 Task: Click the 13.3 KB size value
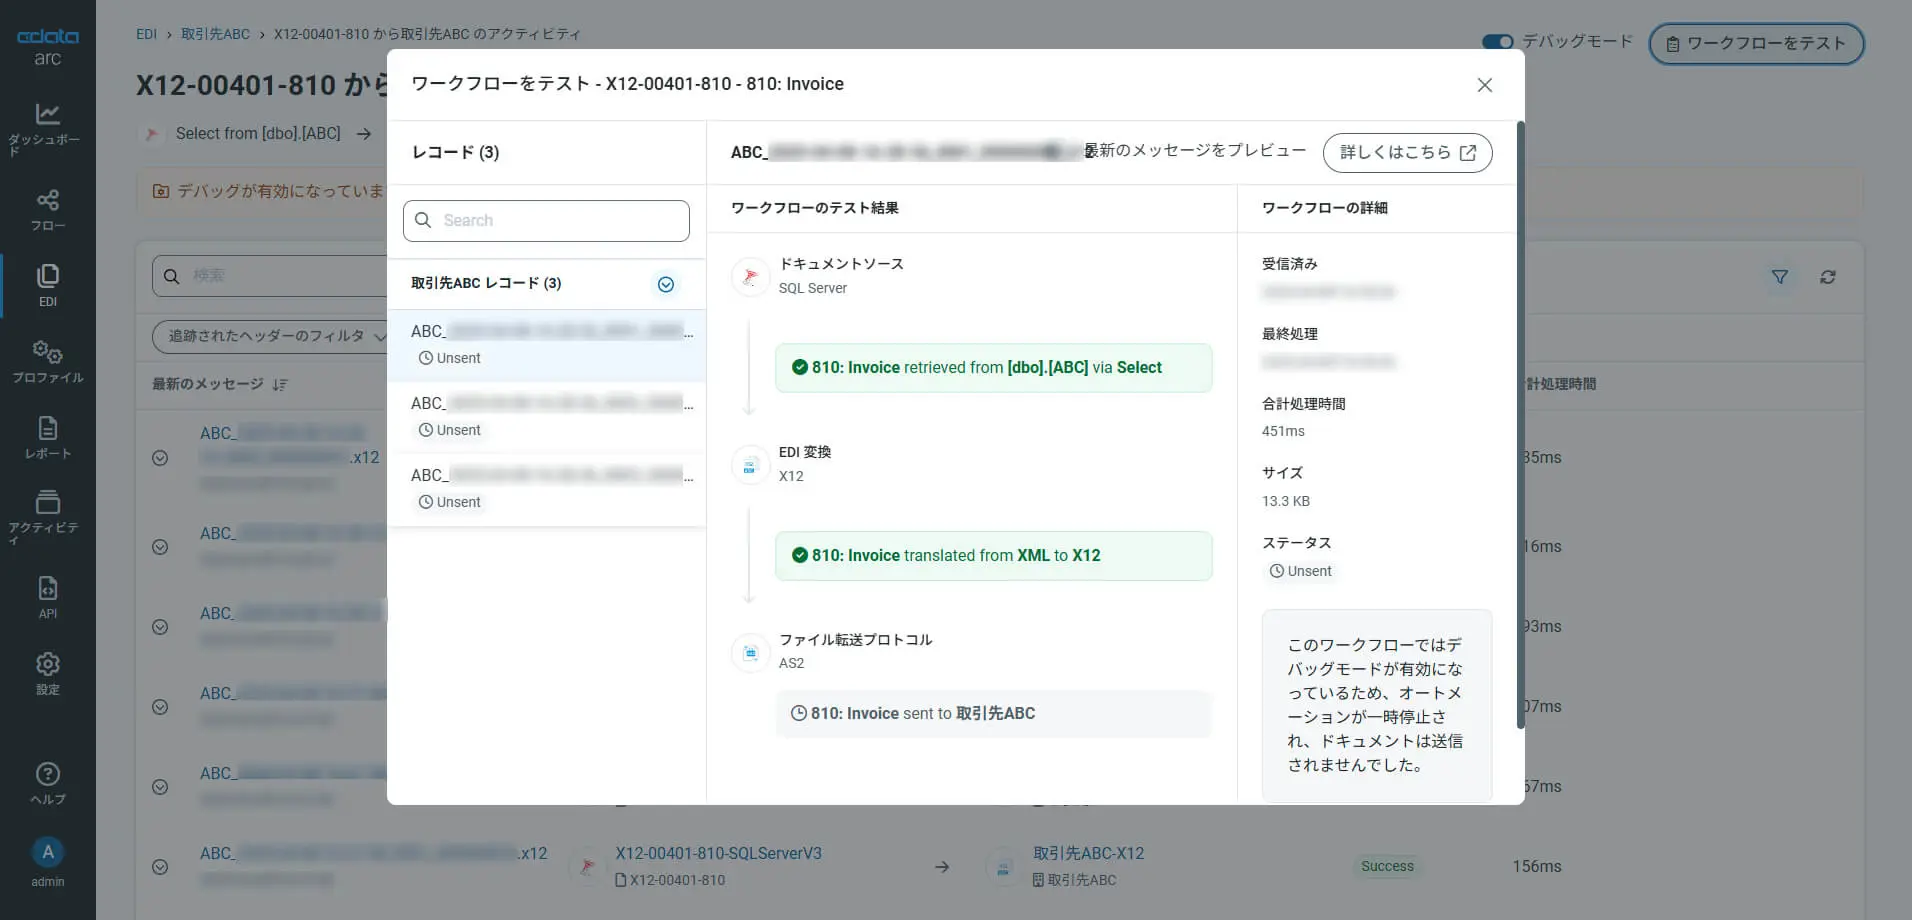click(x=1286, y=502)
